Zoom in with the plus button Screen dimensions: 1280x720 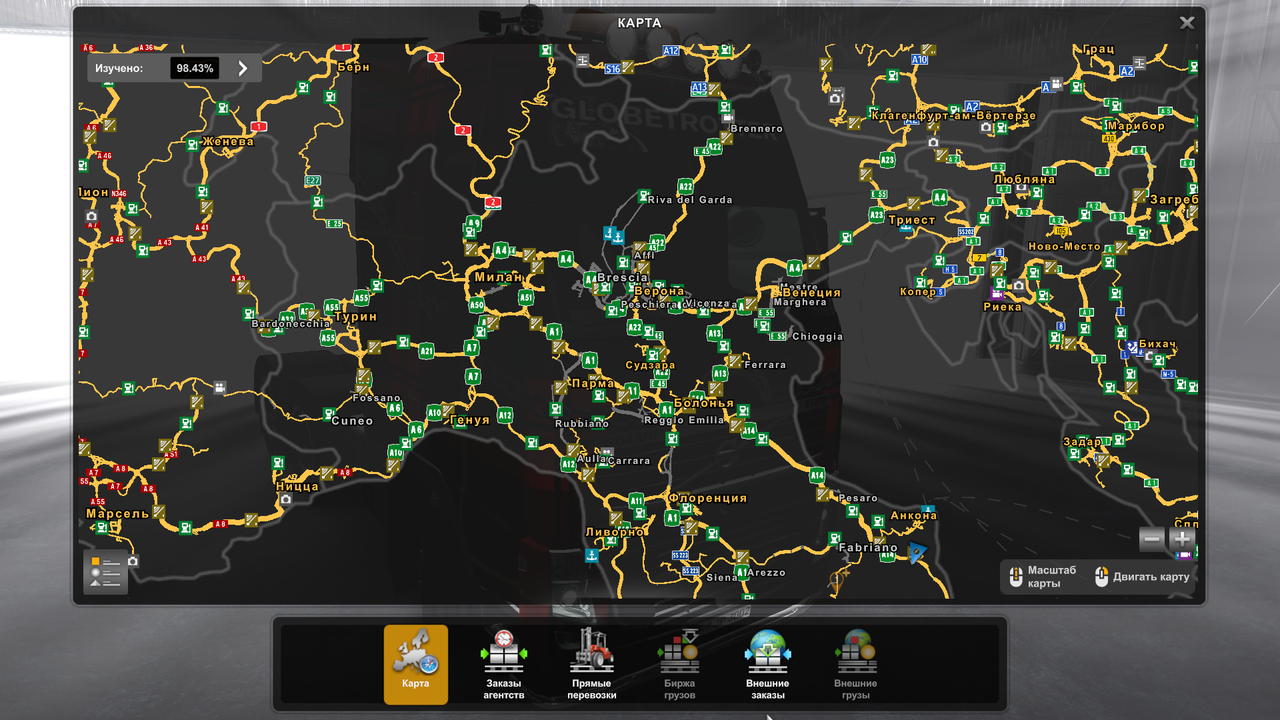point(1182,540)
